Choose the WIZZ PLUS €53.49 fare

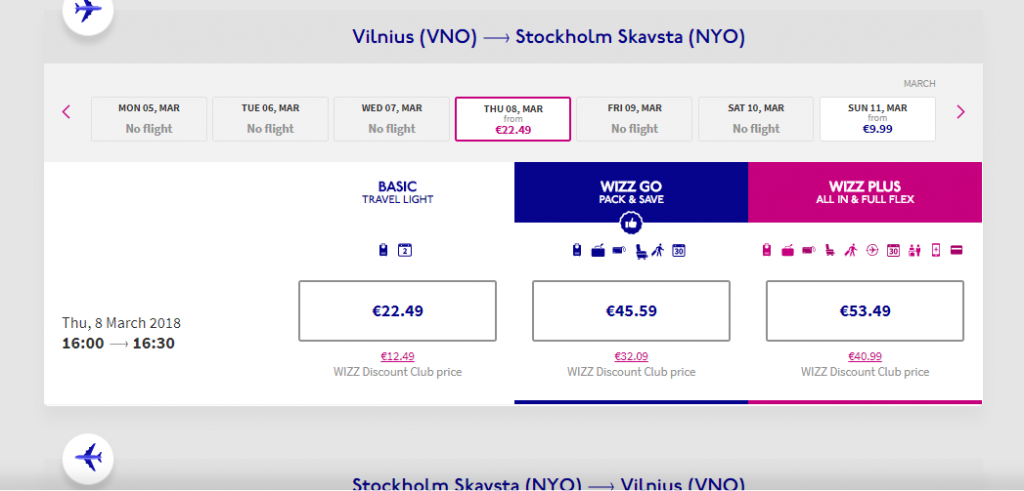coord(865,311)
